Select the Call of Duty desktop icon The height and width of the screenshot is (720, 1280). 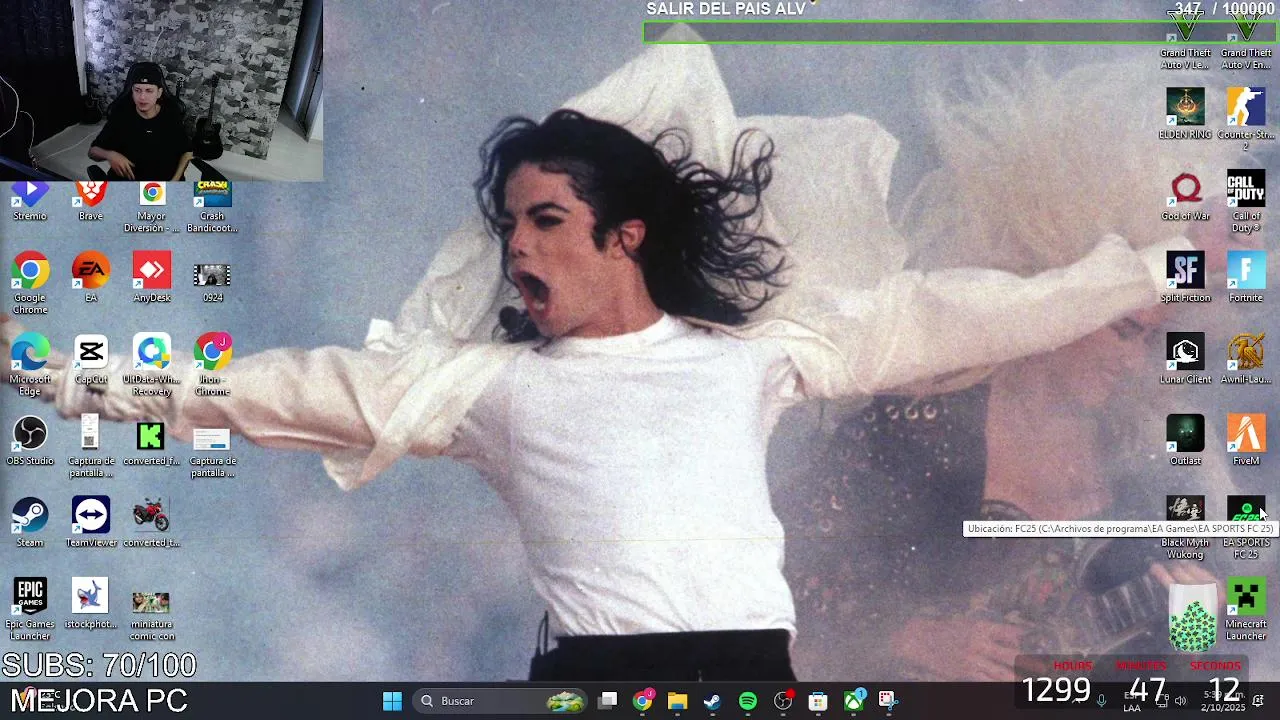(1246, 202)
